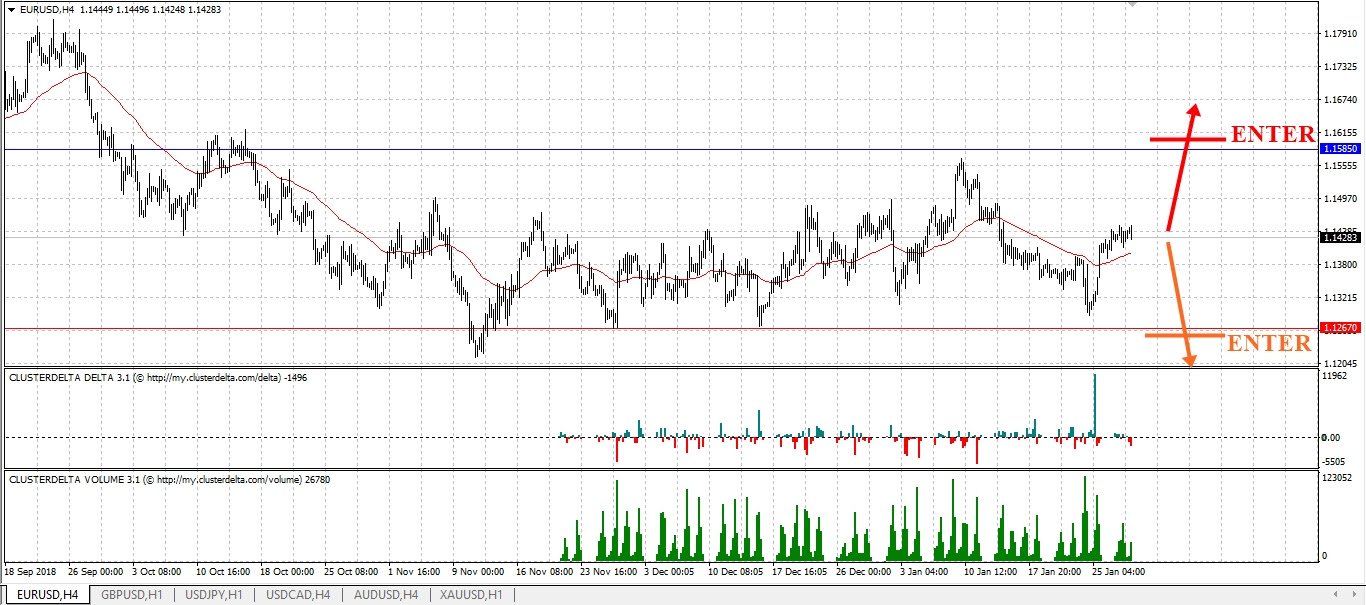Open the USDCAD,H4 chart tab

pos(298,595)
